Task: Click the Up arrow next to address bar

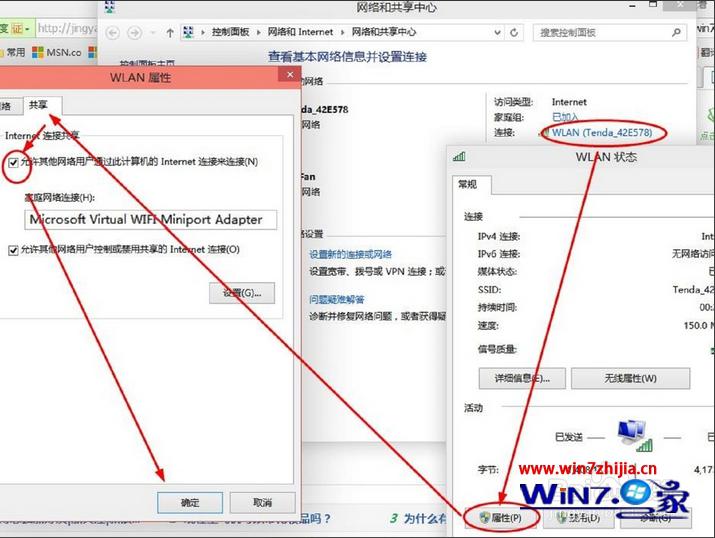Action: click(x=170, y=33)
